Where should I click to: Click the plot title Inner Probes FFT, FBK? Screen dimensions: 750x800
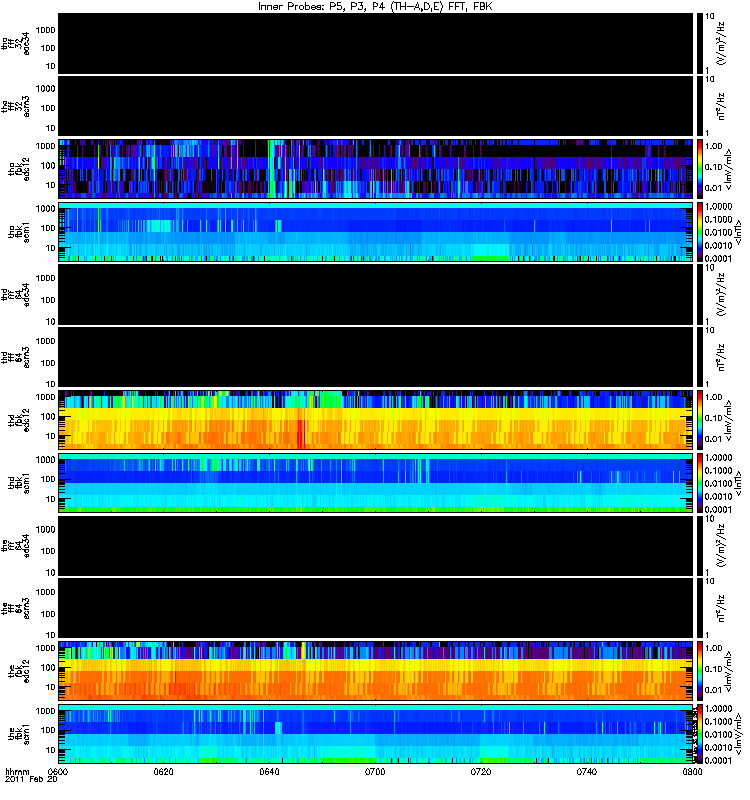[x=375, y=7]
